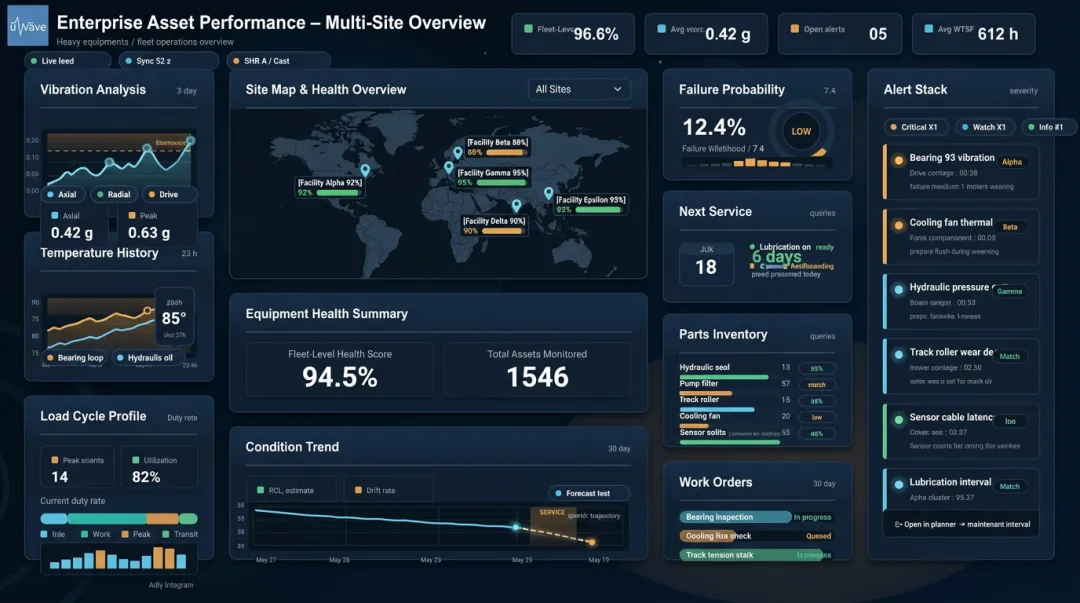Click the Pump filter inventory row
The width and height of the screenshot is (1080, 603).
[x=756, y=385]
